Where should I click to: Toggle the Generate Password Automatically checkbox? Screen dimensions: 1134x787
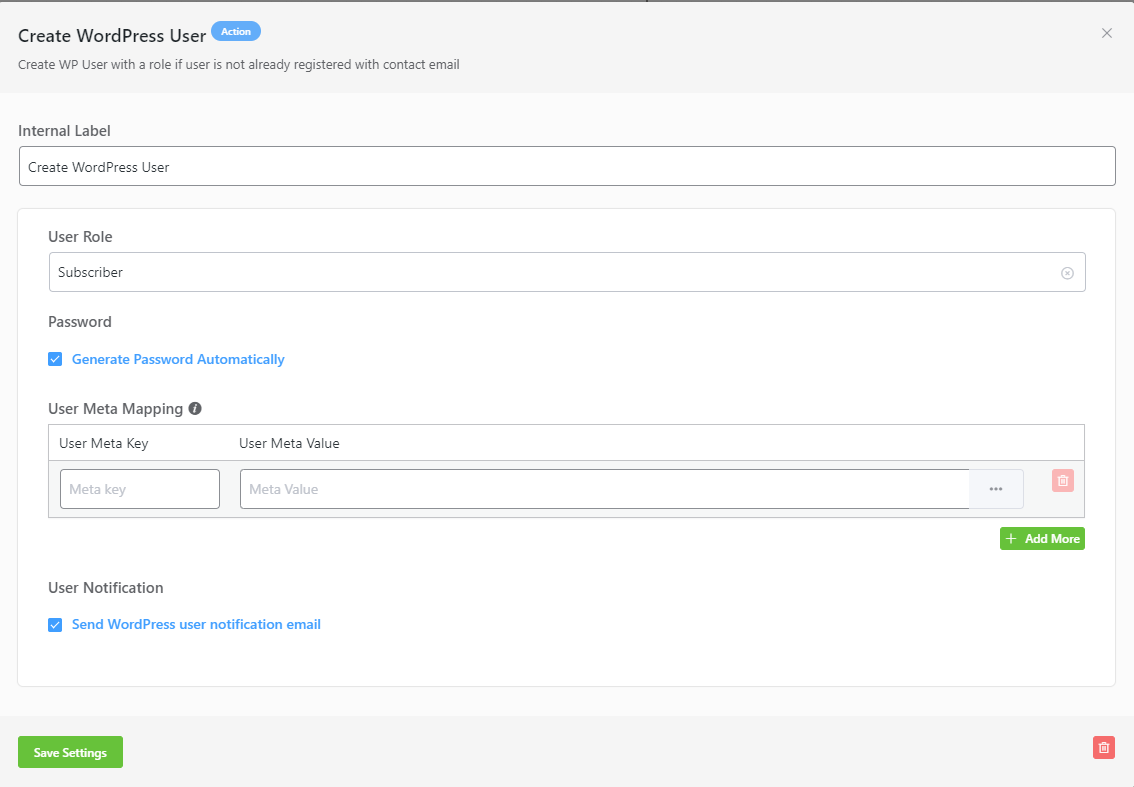tap(55, 360)
